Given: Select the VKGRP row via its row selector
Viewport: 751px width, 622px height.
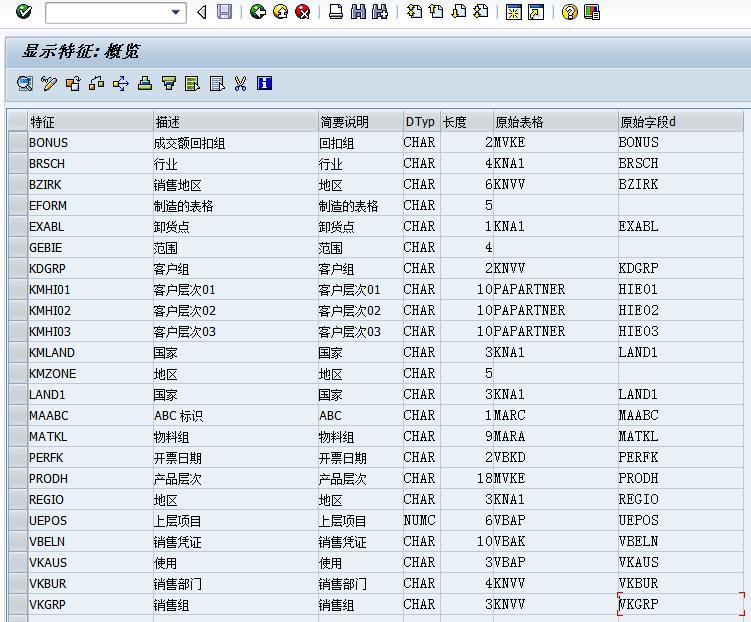Looking at the screenshot, I should (x=18, y=605).
